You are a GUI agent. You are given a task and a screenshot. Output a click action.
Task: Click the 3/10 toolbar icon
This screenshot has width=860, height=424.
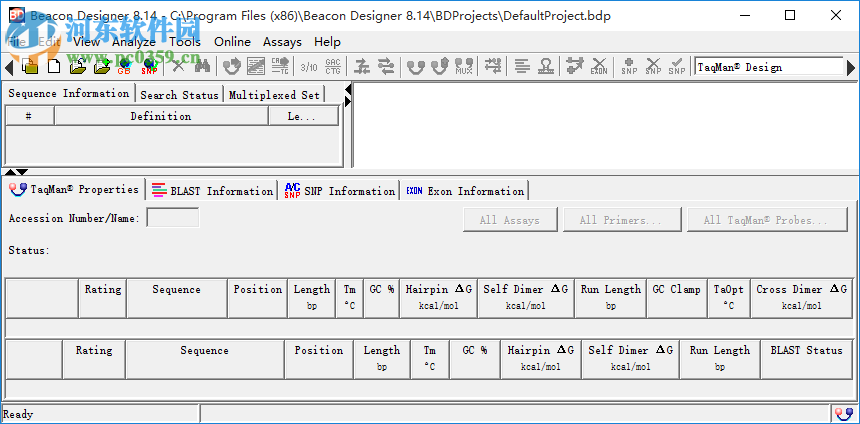[309, 67]
